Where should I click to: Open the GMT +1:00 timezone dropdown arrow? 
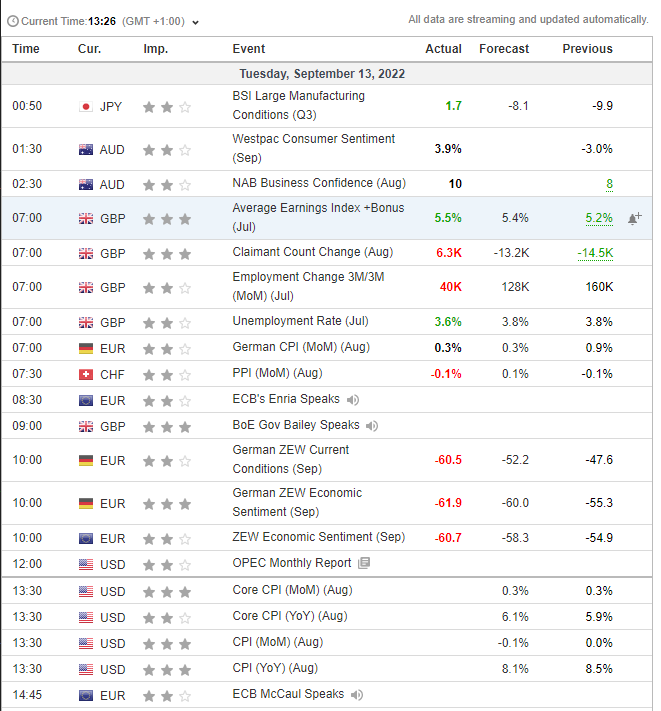click(196, 22)
